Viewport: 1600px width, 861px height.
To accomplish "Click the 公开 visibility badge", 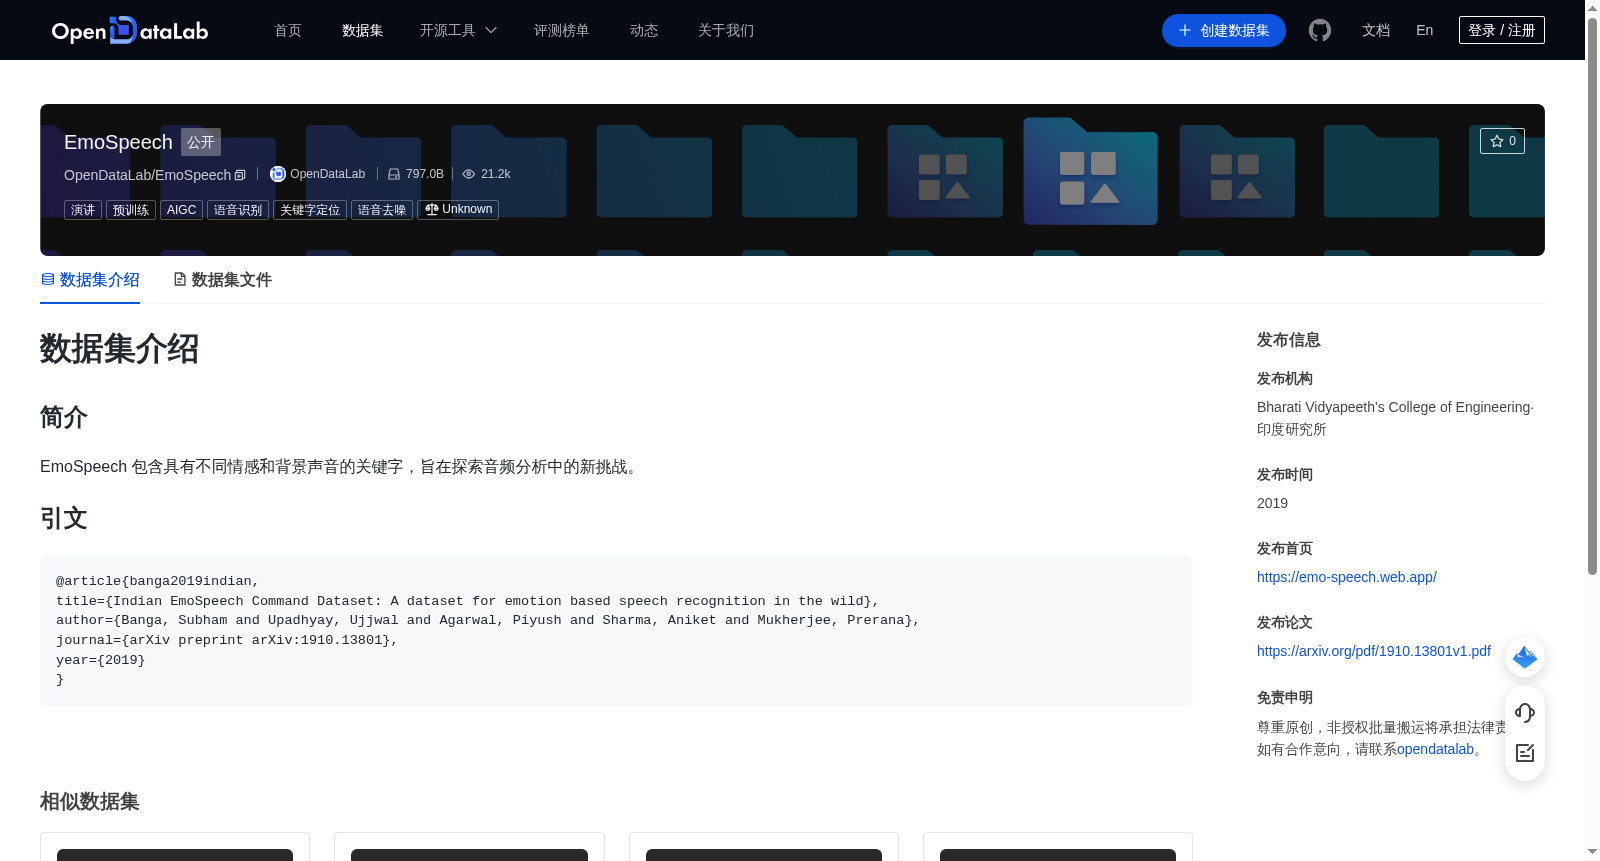I will tap(201, 142).
